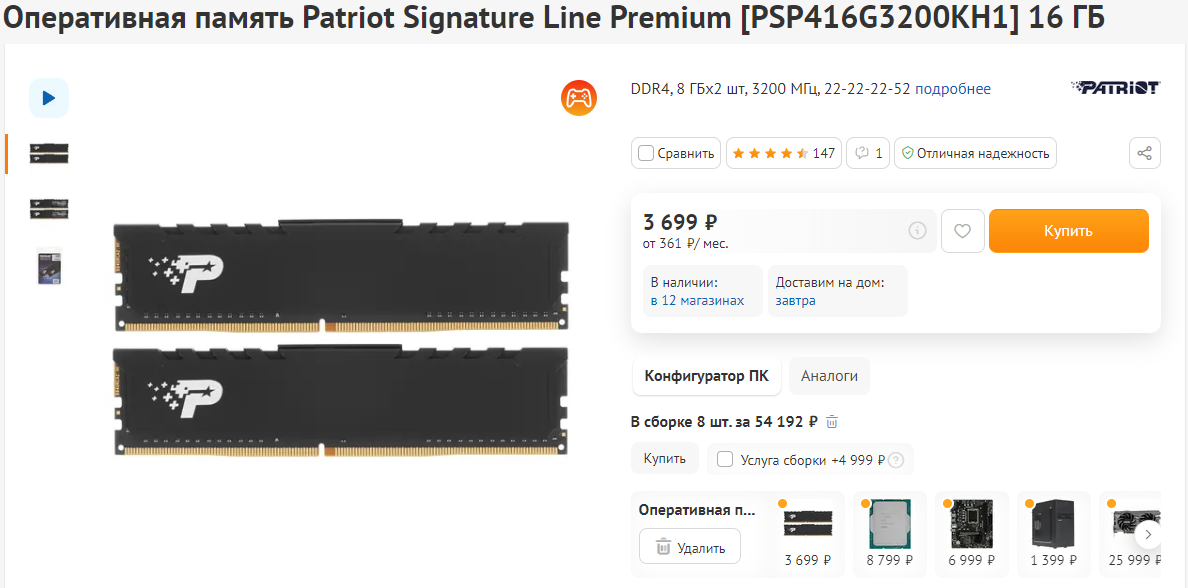Clear the build with trash icon

(832, 422)
